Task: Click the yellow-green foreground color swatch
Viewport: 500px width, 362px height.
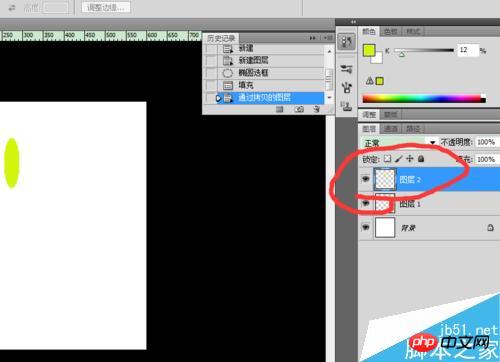Action: 369,51
